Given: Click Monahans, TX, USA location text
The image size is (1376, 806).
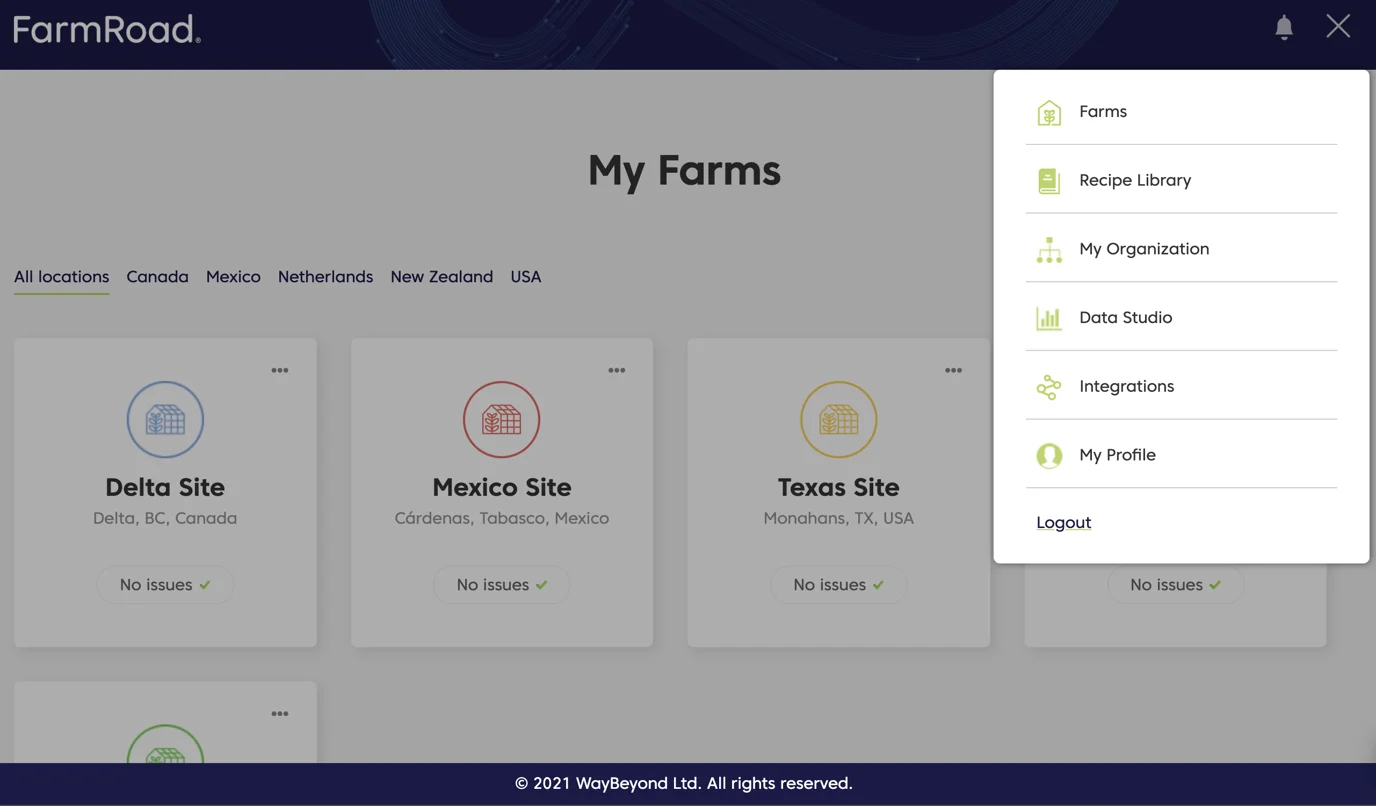Looking at the screenshot, I should 839,518.
